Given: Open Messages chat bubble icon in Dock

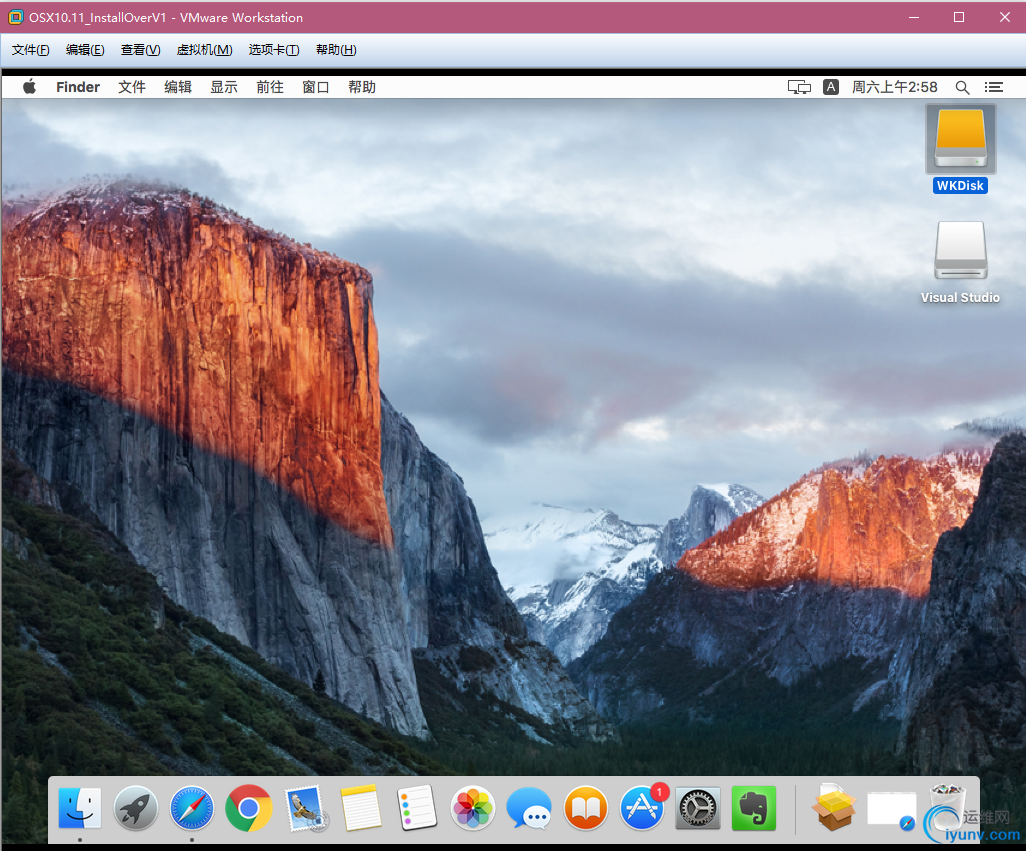Looking at the screenshot, I should coord(529,808).
